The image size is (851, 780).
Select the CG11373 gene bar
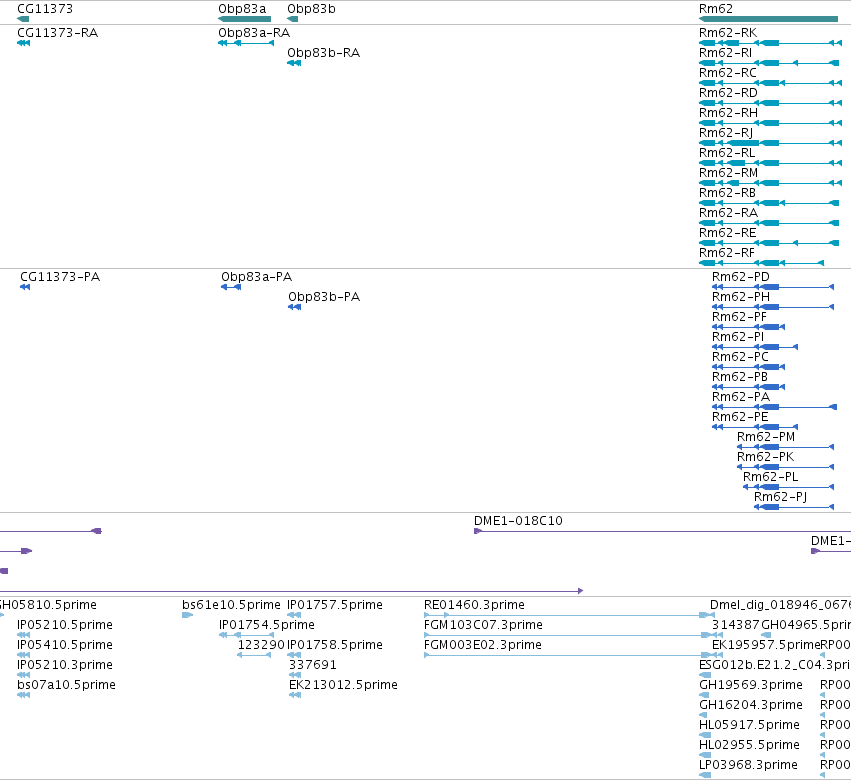tap(23, 19)
